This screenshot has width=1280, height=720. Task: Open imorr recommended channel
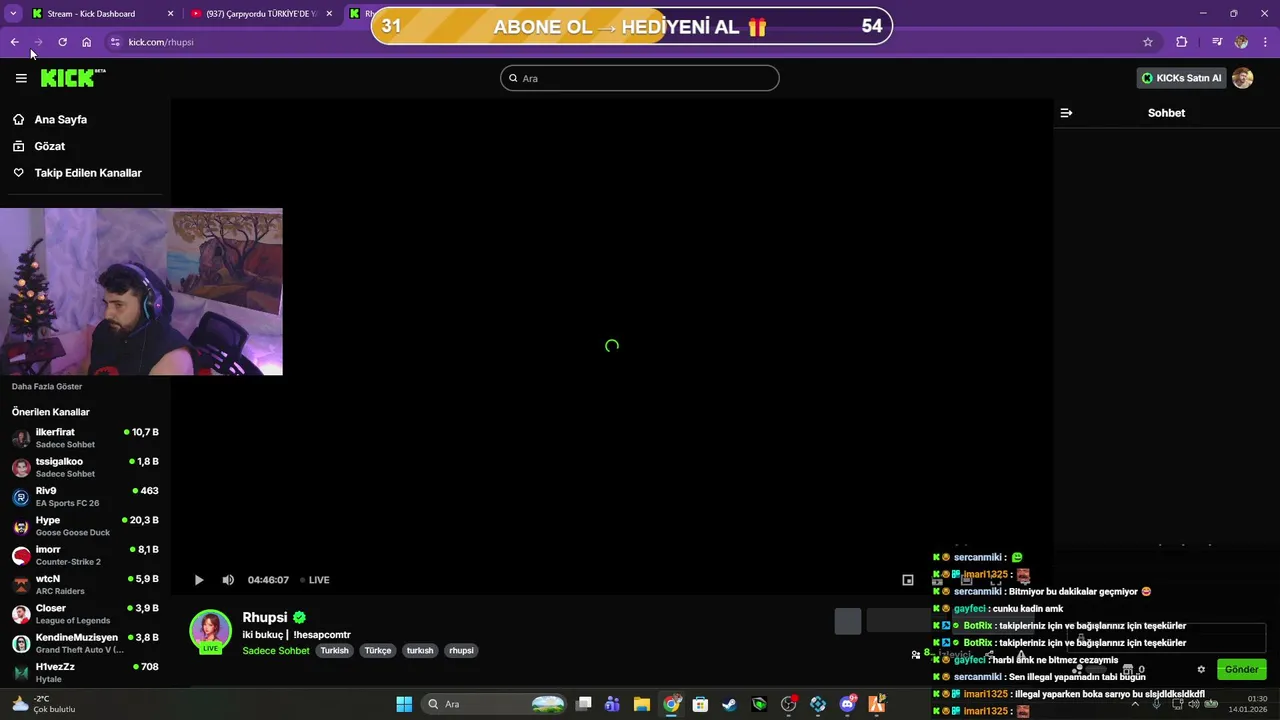tap(85, 555)
